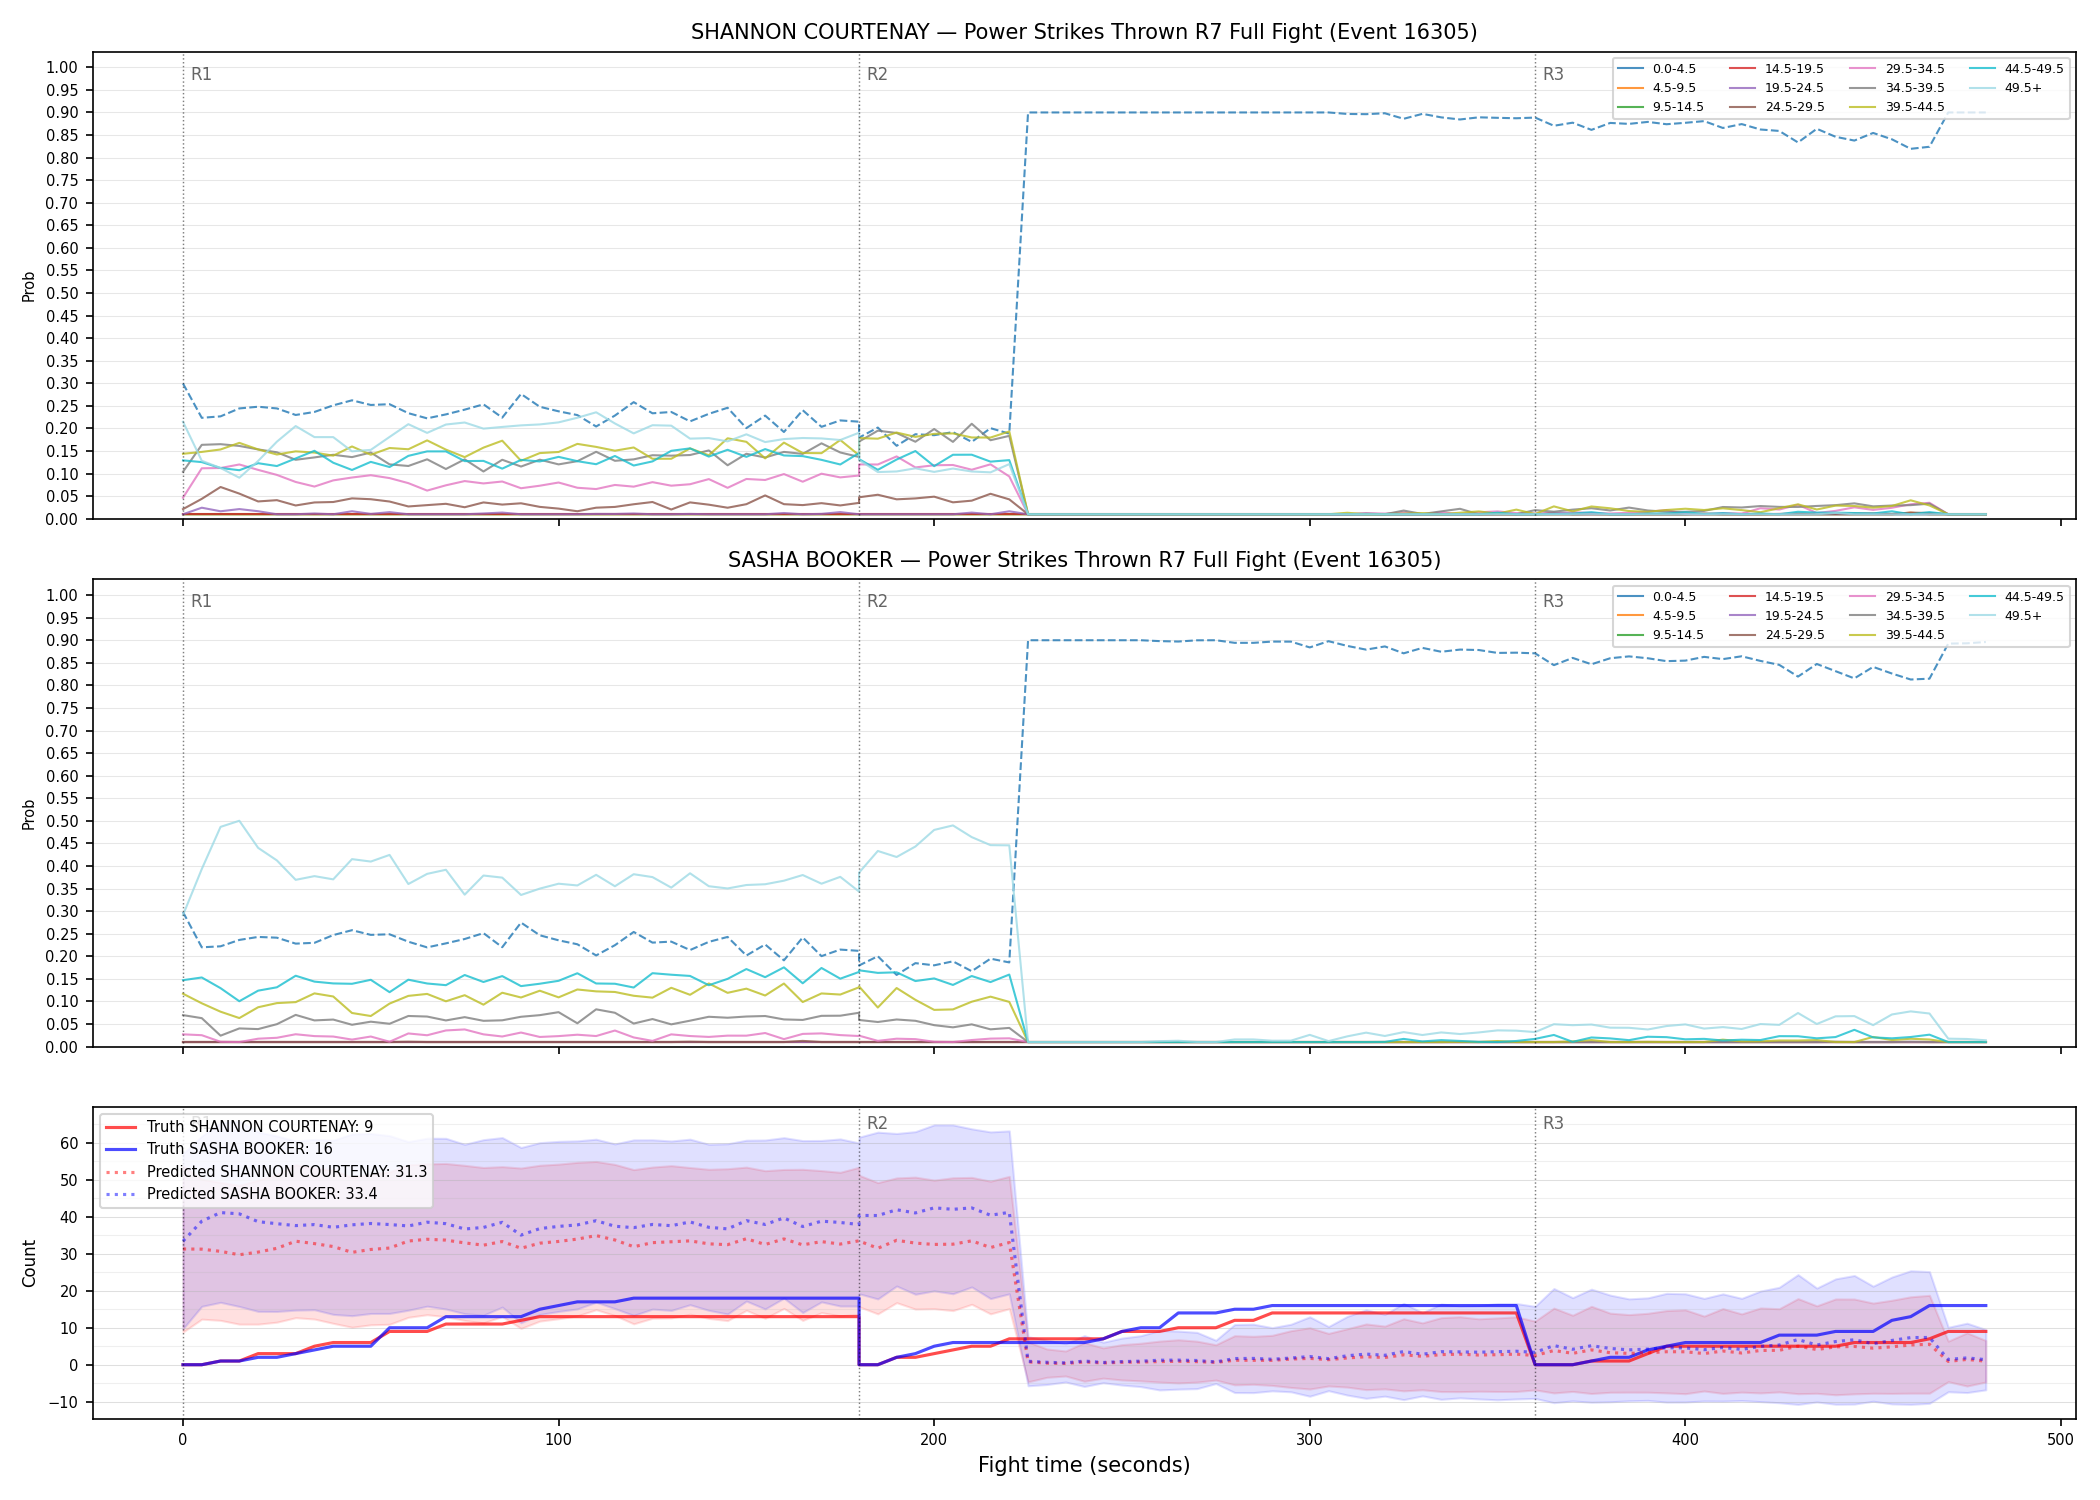The image size is (2100, 1500).
Task: Click the 'Prob' y-axis label of the Sasha Booker chart
Action: click(x=29, y=814)
